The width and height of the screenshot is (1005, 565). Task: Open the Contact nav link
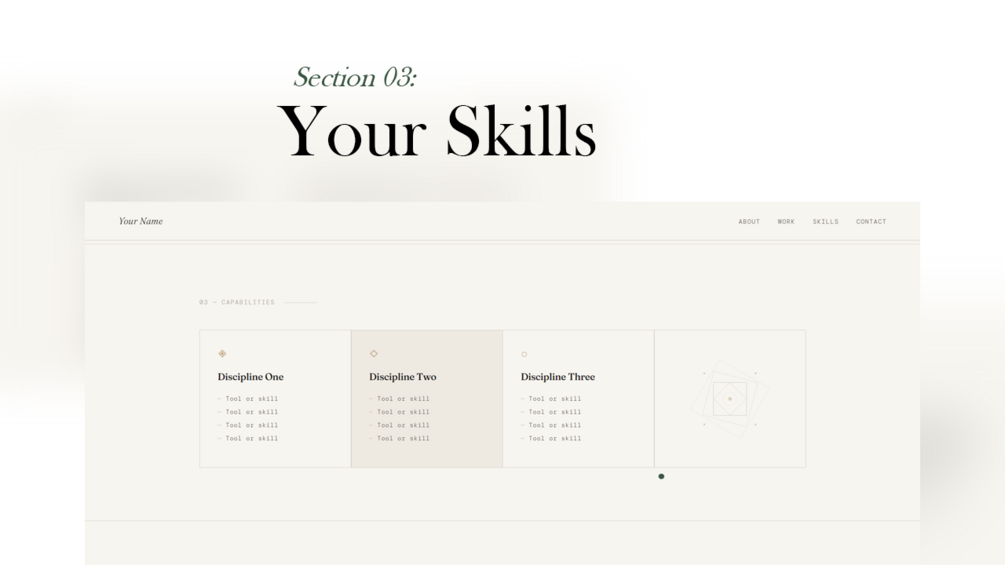(x=871, y=222)
